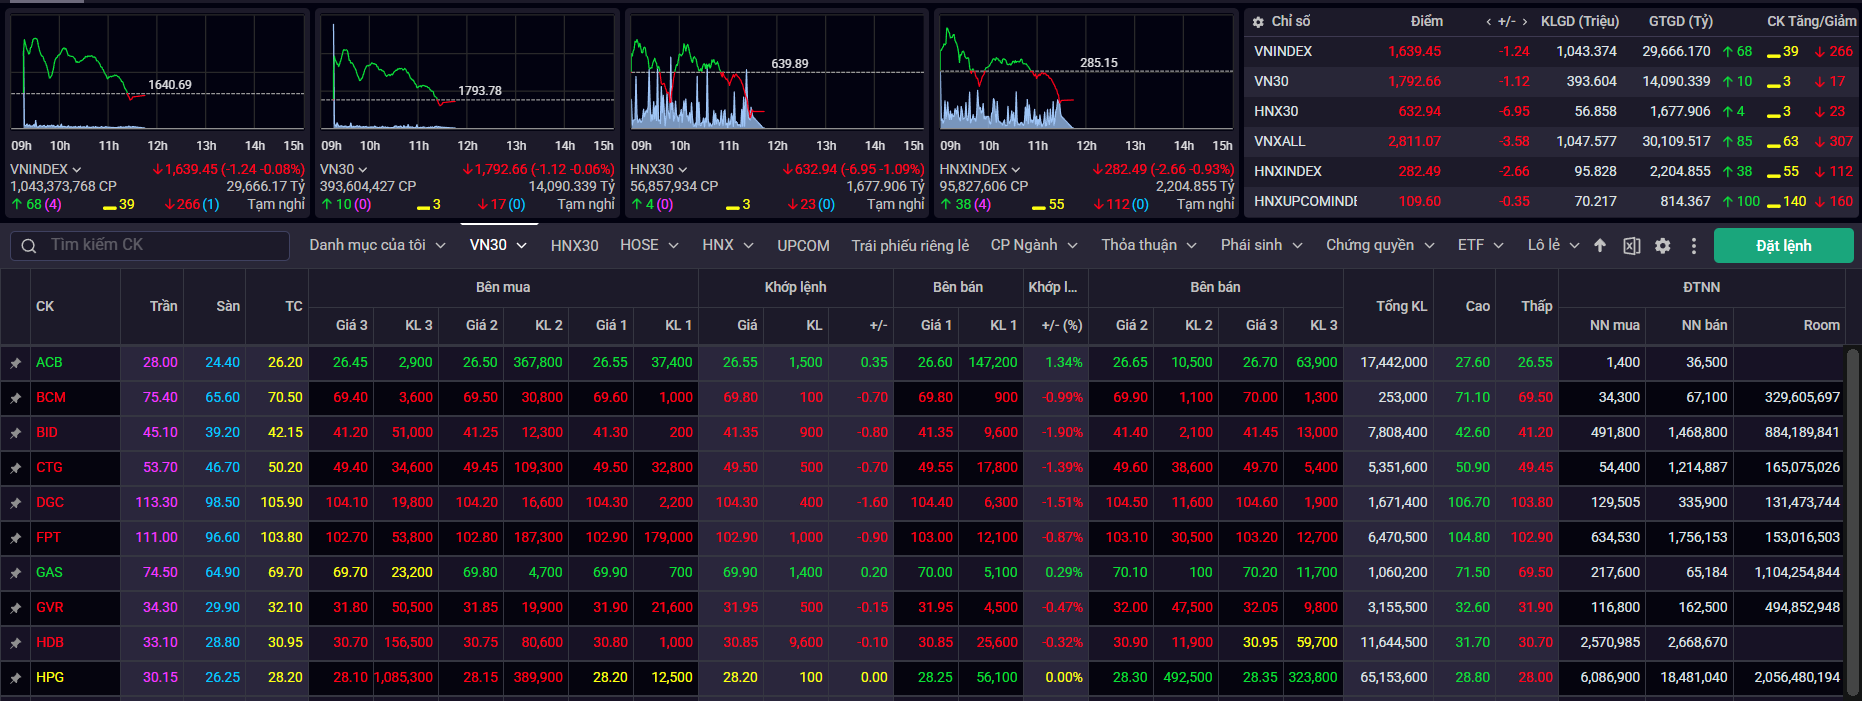This screenshot has height=701, width=1862.
Task: Open the ACB stock symbol
Action: pyautogui.click(x=49, y=363)
